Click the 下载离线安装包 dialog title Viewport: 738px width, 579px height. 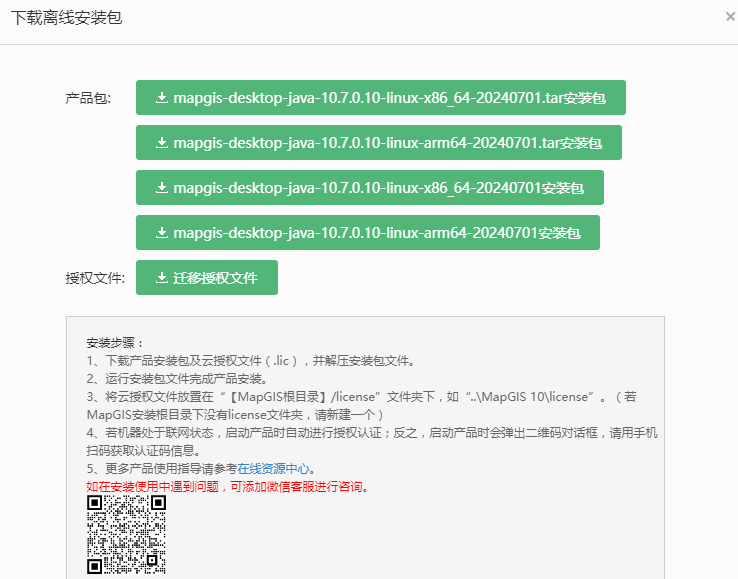point(66,18)
